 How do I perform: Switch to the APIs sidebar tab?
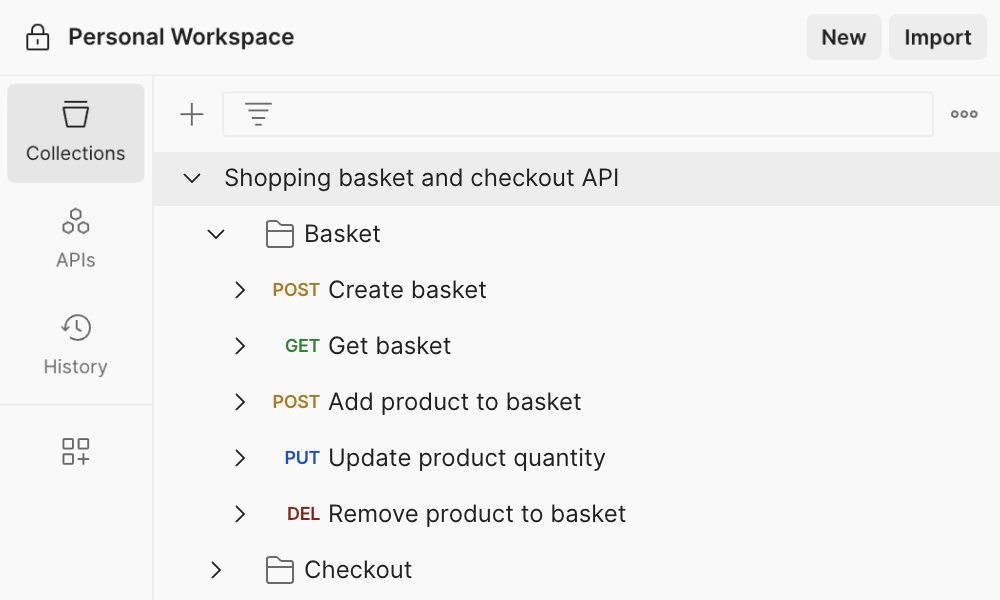click(76, 238)
